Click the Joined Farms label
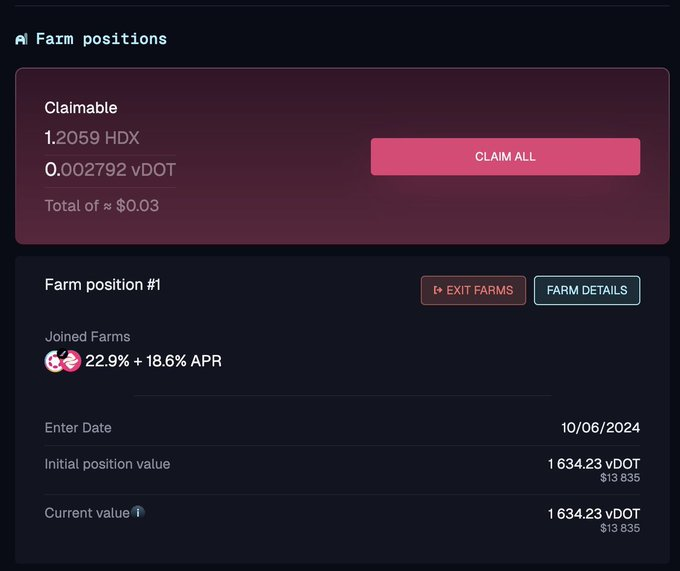This screenshot has height=571, width=680. pyautogui.click(x=88, y=336)
